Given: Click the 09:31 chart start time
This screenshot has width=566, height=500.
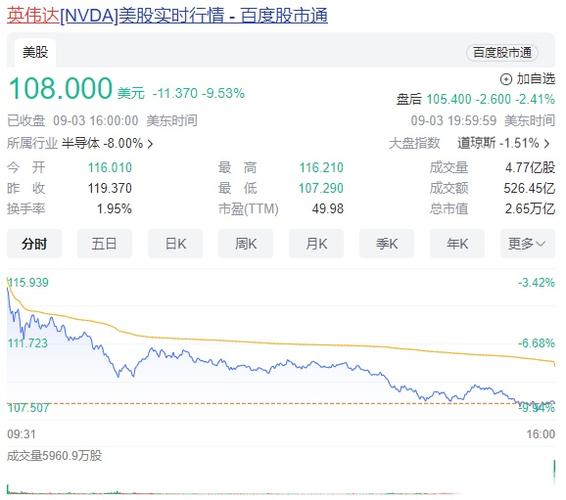Looking at the screenshot, I should (x=21, y=434).
